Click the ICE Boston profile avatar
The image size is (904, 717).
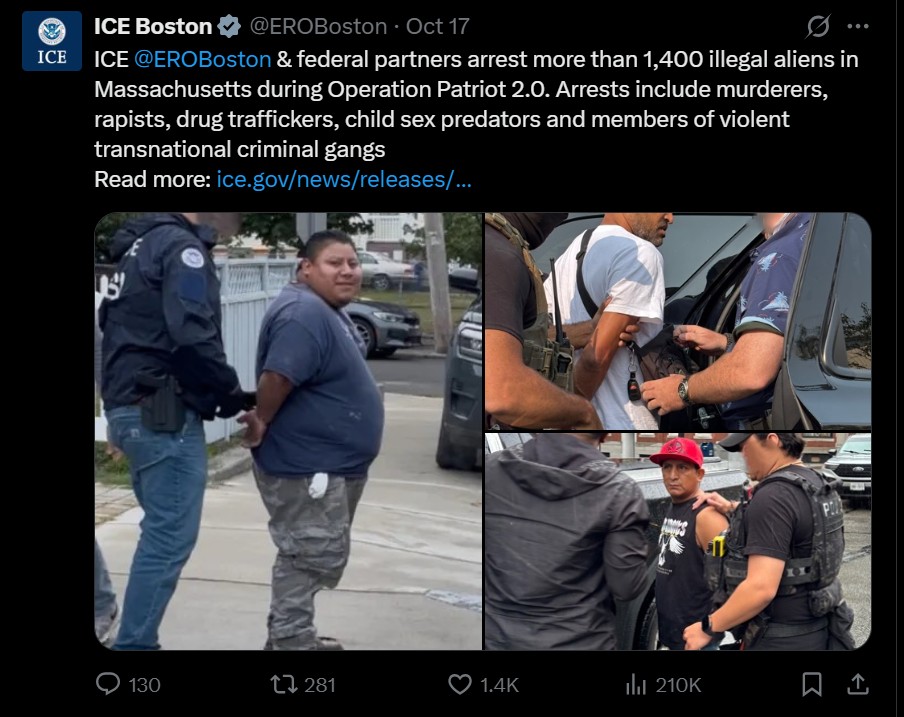click(52, 41)
